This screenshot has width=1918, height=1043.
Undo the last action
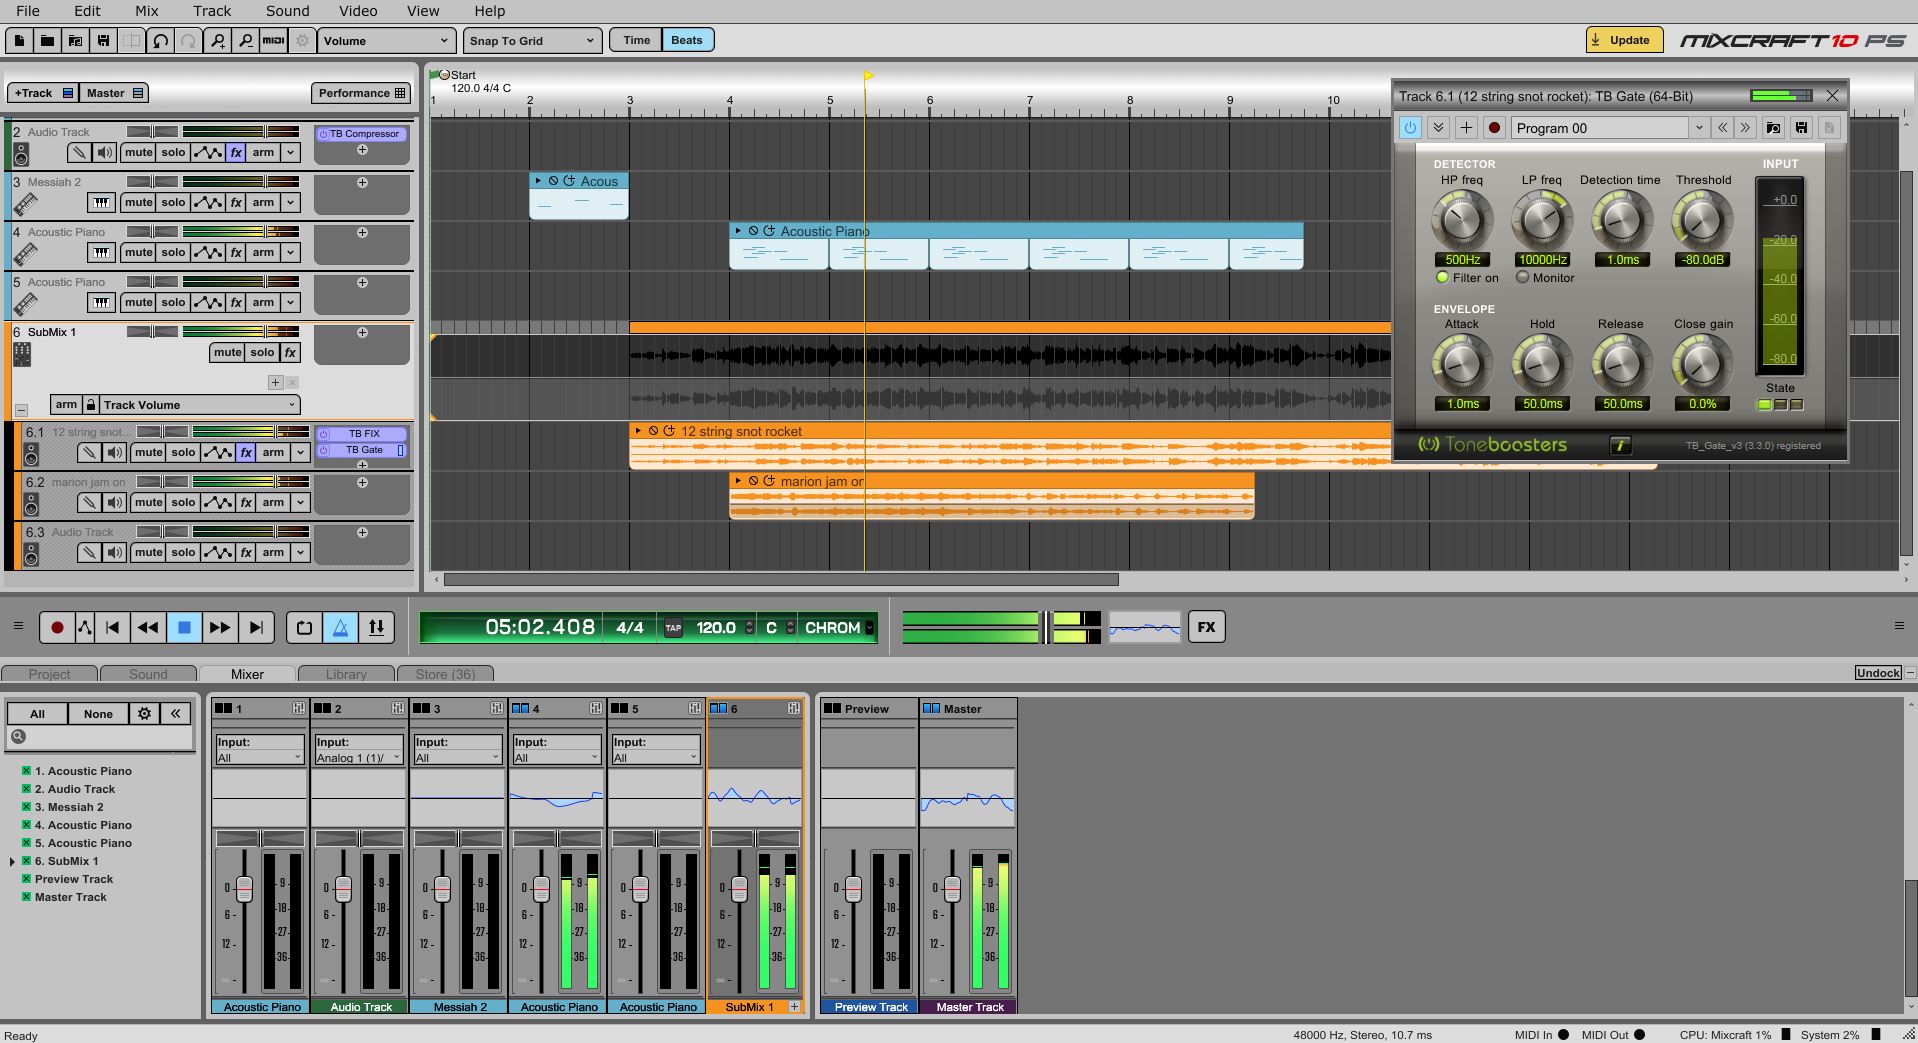pos(160,41)
